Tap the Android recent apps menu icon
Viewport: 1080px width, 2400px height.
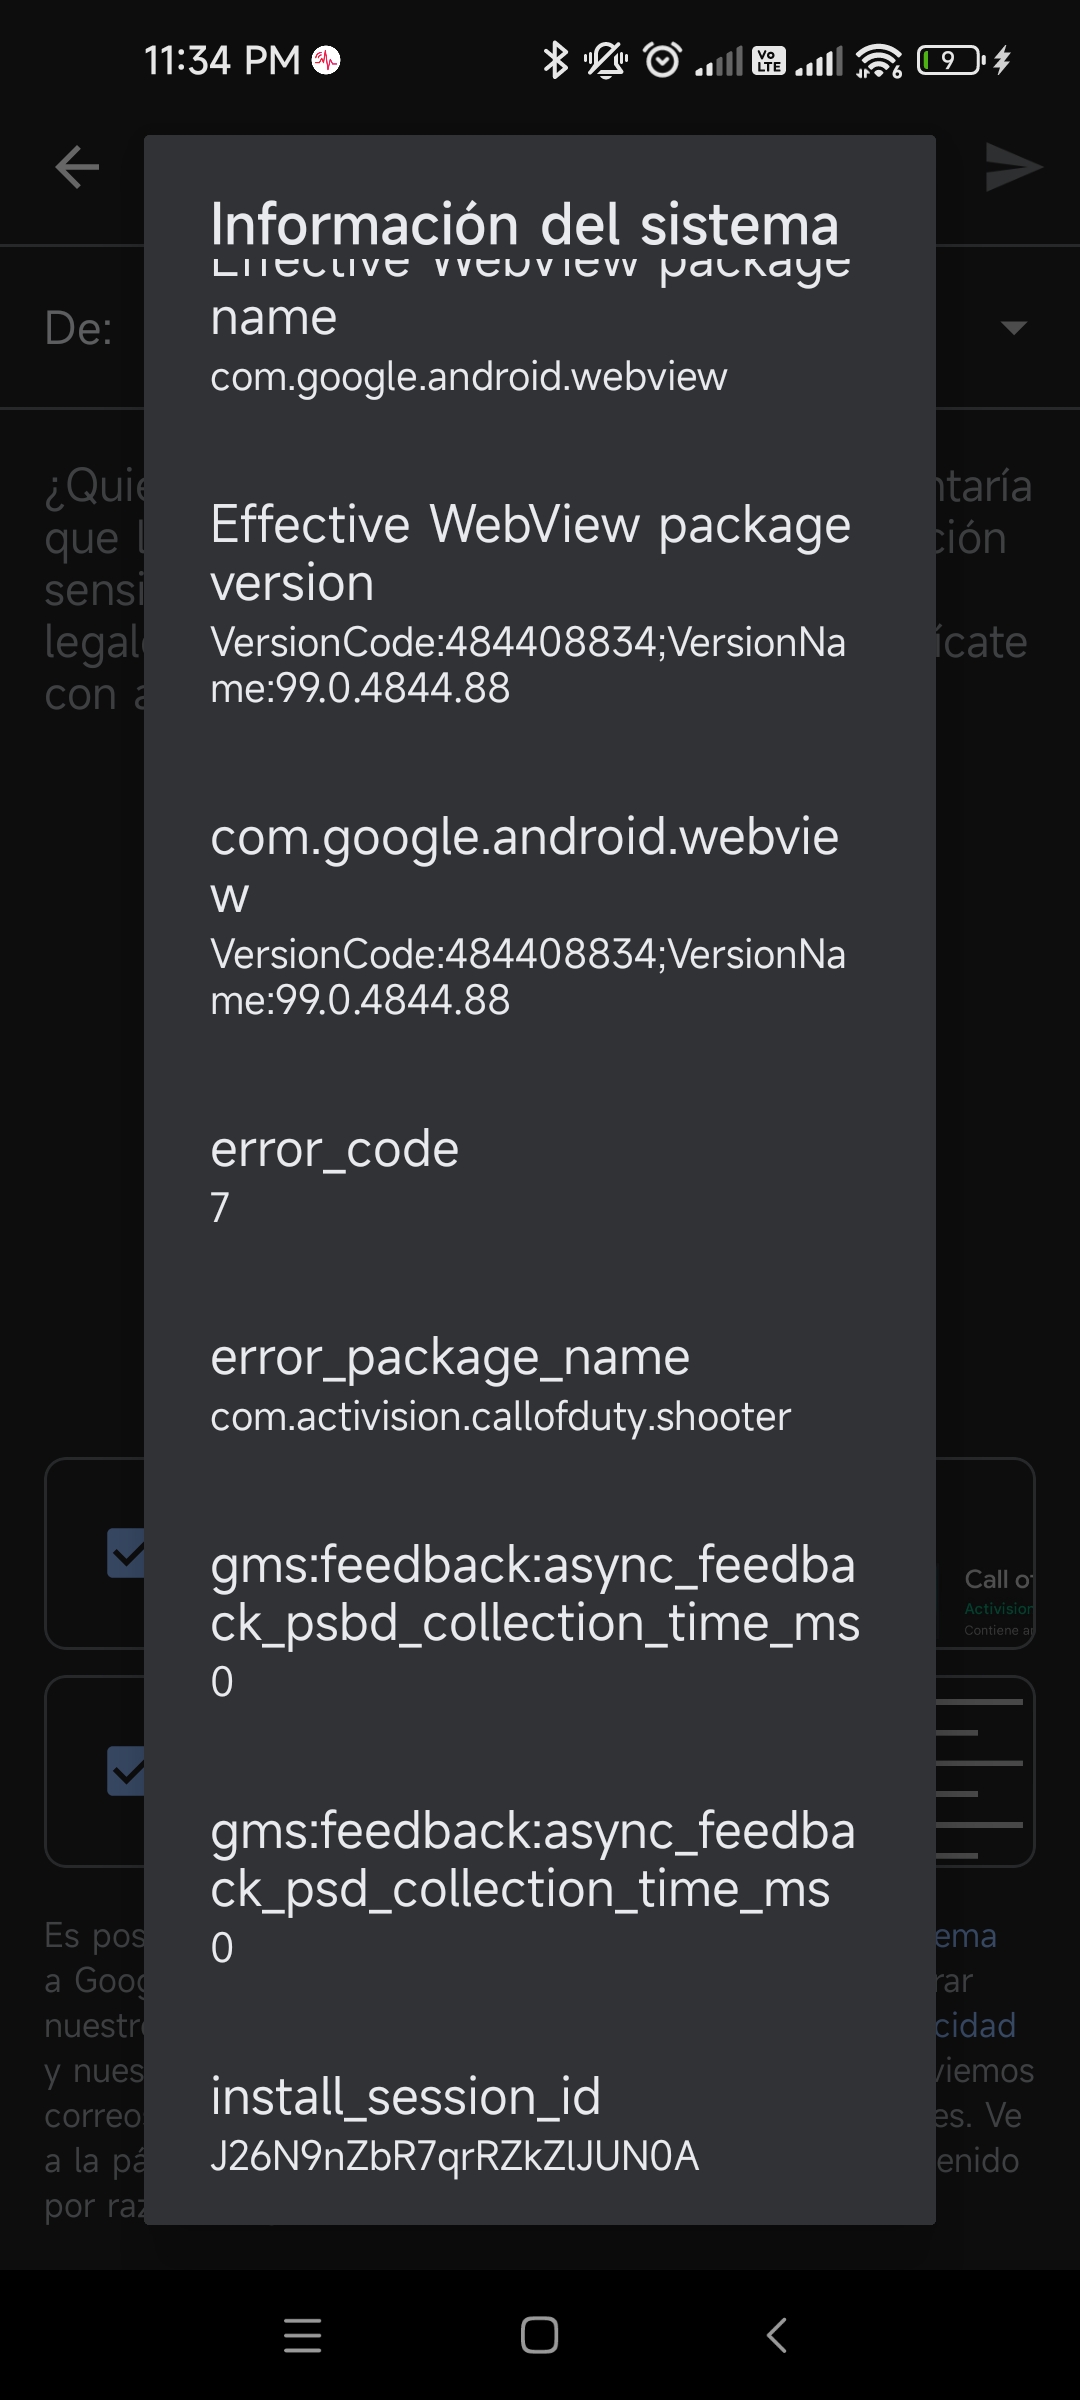click(x=302, y=2336)
